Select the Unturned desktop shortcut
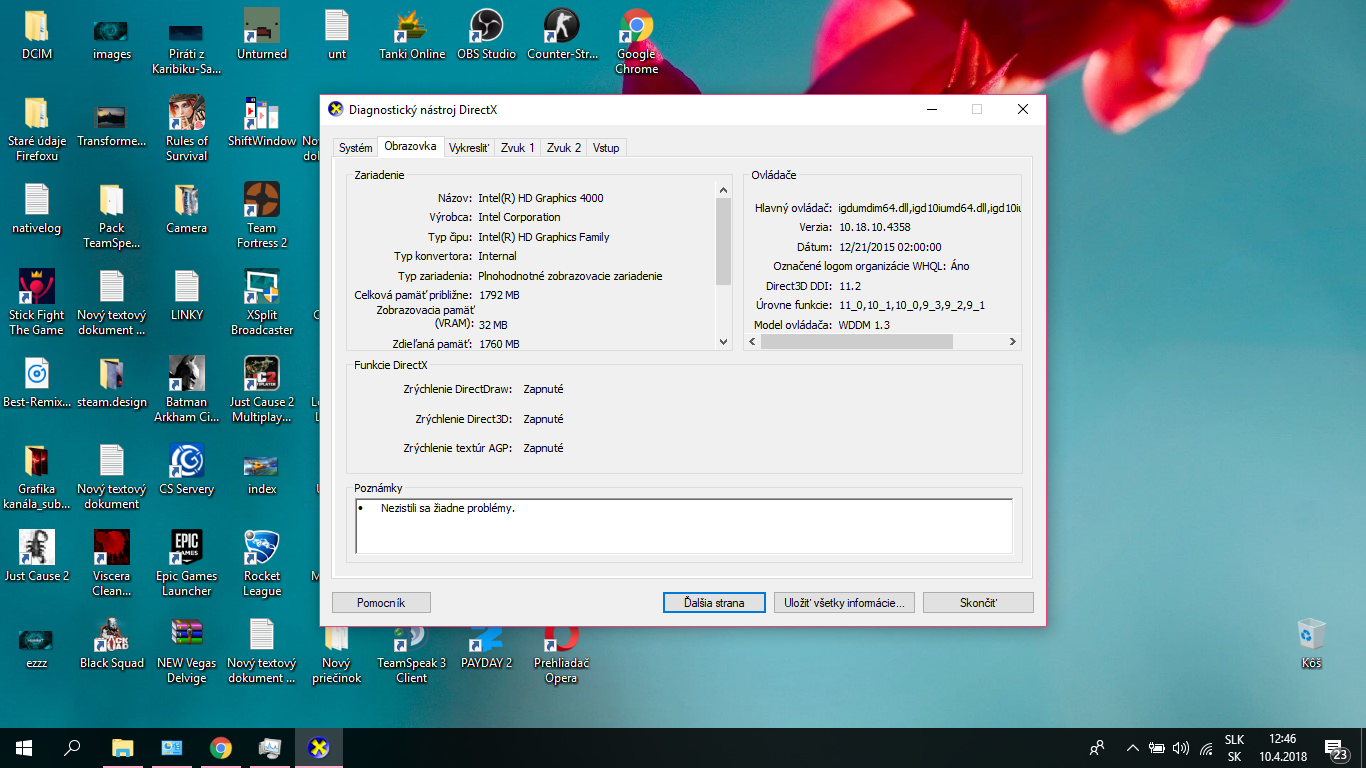Viewport: 1366px width, 768px height. pos(262,36)
